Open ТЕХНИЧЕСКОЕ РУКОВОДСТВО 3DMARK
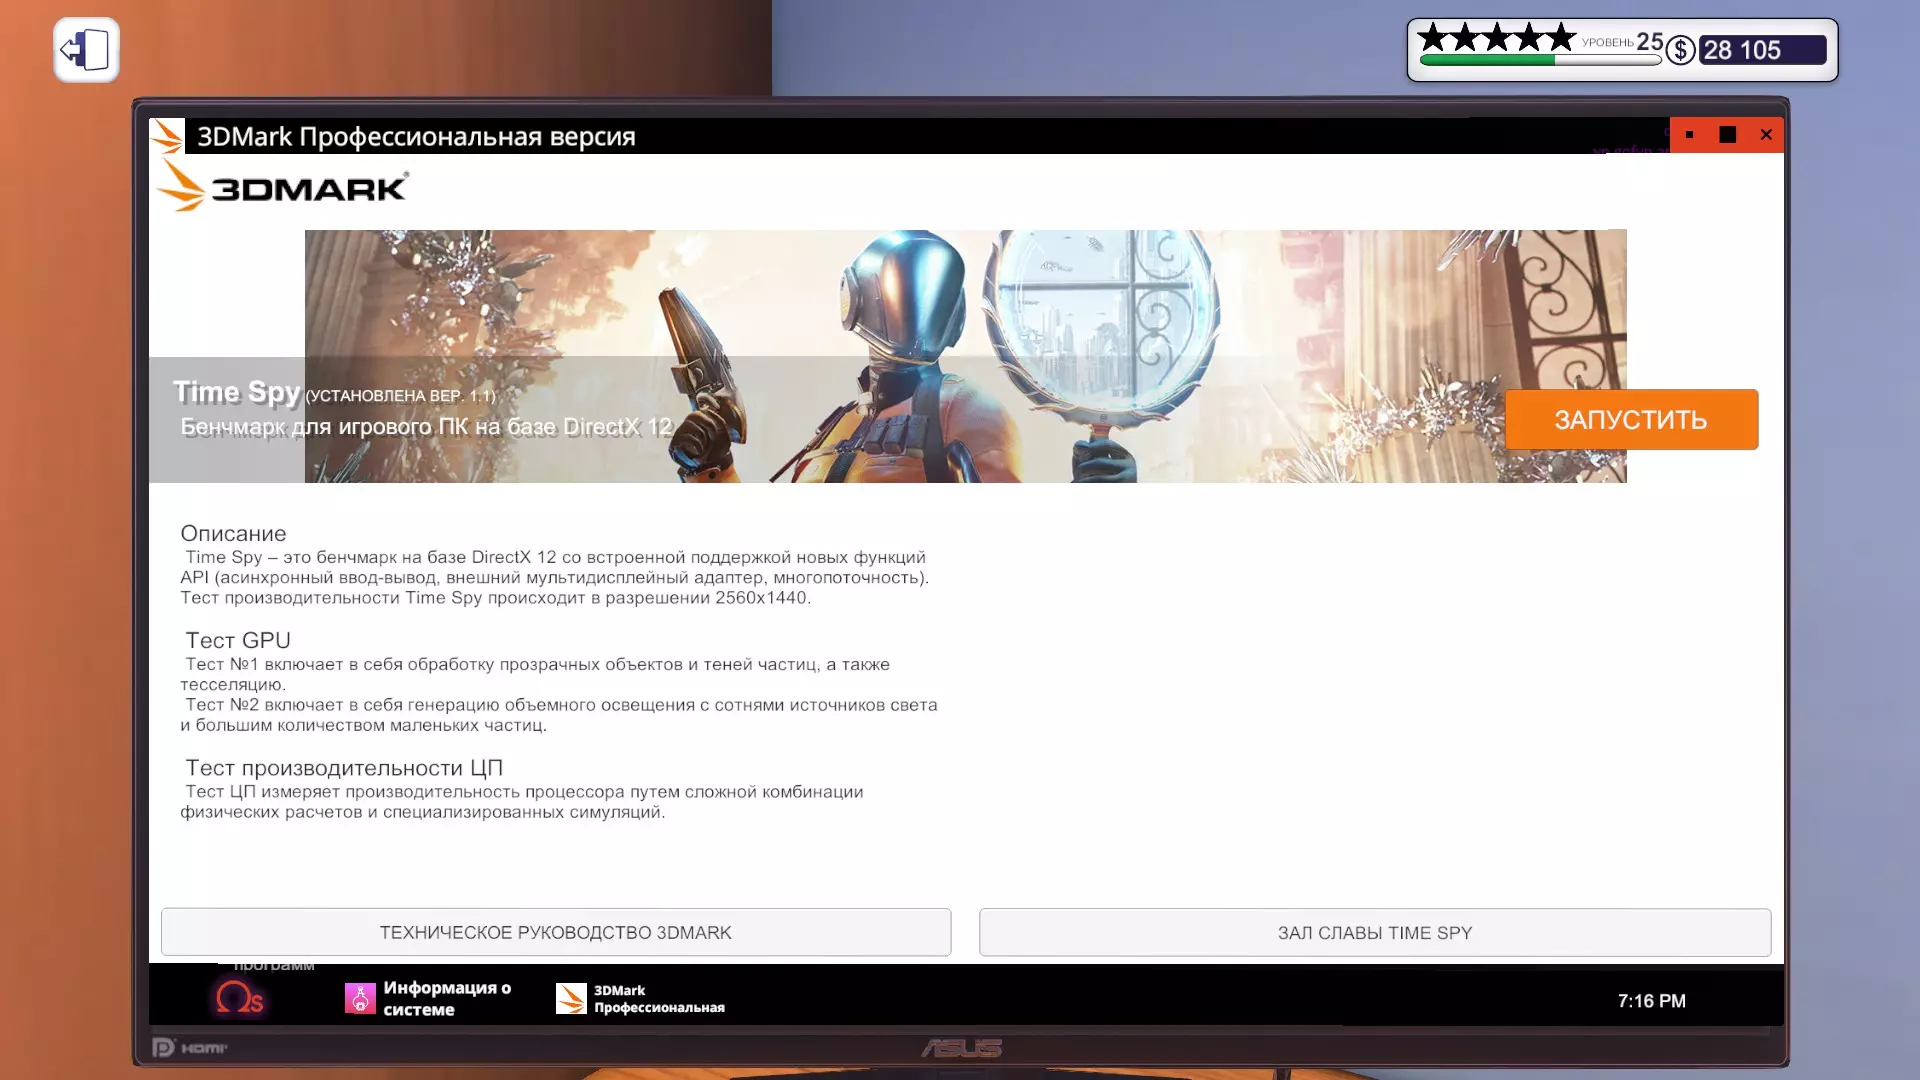Viewport: 1920px width, 1080px height. pyautogui.click(x=555, y=932)
